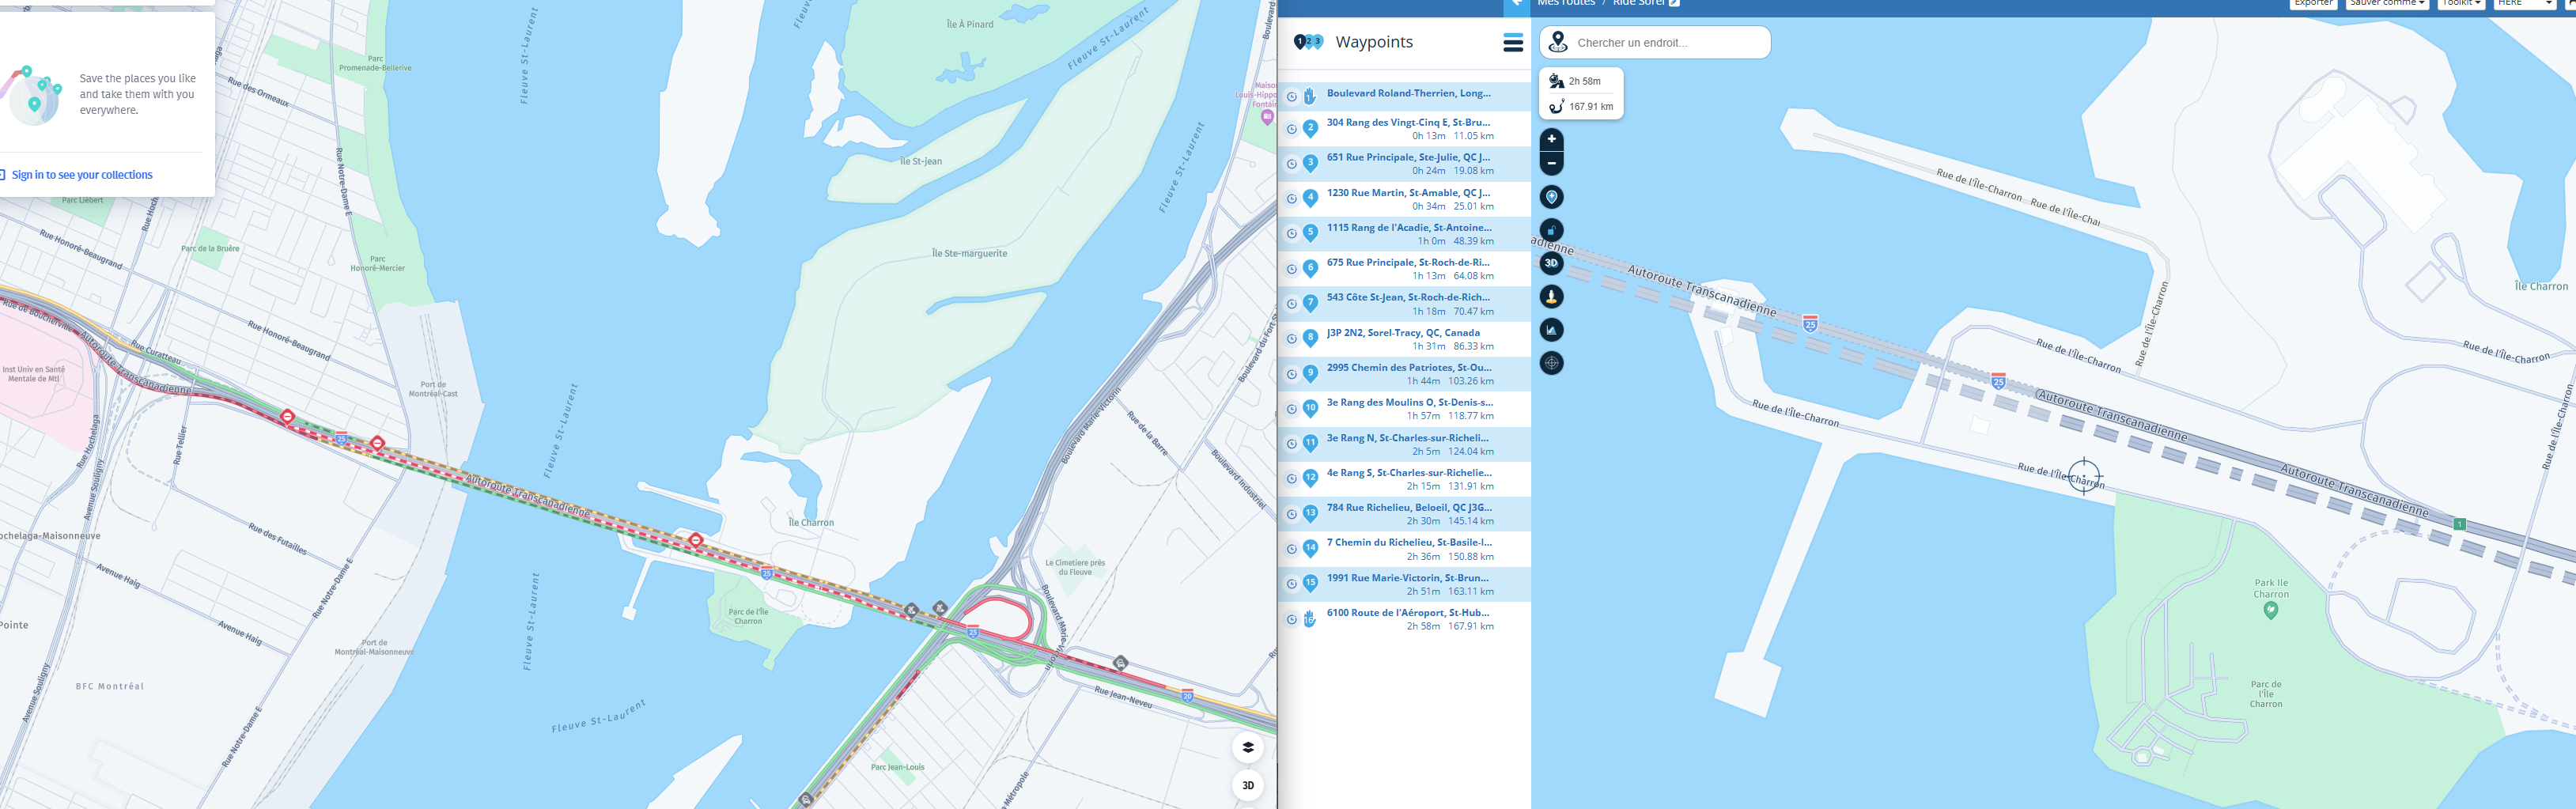Select waypoint Boulevard Roland-Therrien, Long...
This screenshot has height=809, width=2576.
tap(1404, 97)
